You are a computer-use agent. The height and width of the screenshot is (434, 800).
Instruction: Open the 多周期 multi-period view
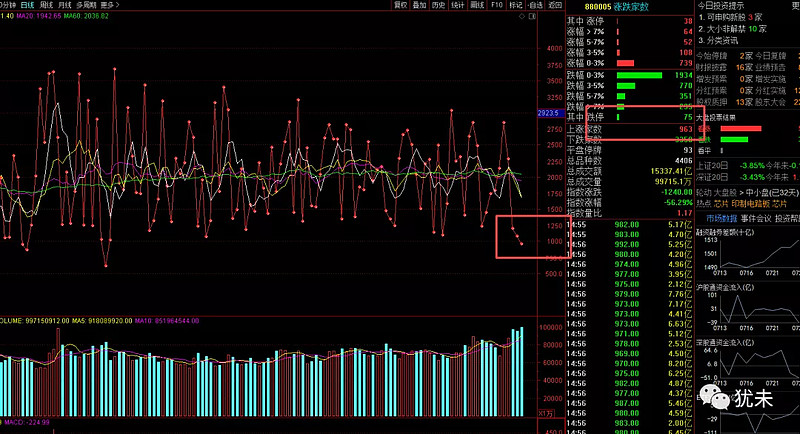(87, 5)
